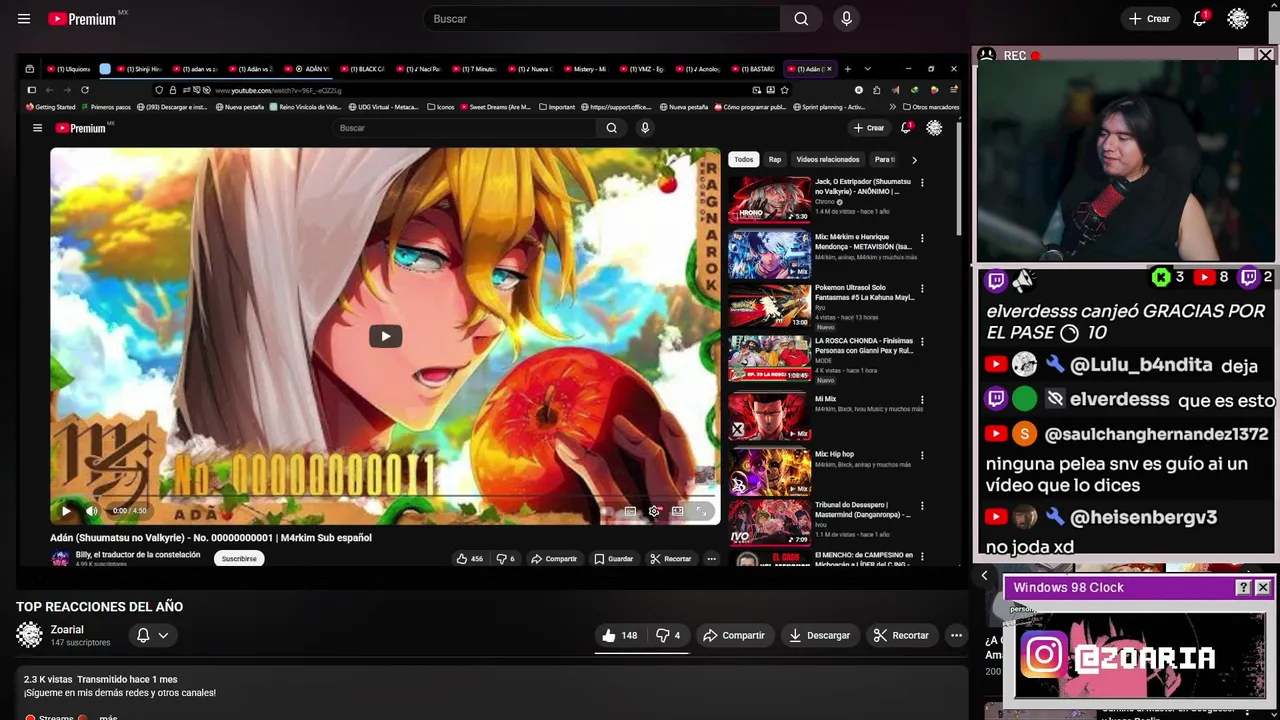Focus the top Buscar search field

point(601,19)
